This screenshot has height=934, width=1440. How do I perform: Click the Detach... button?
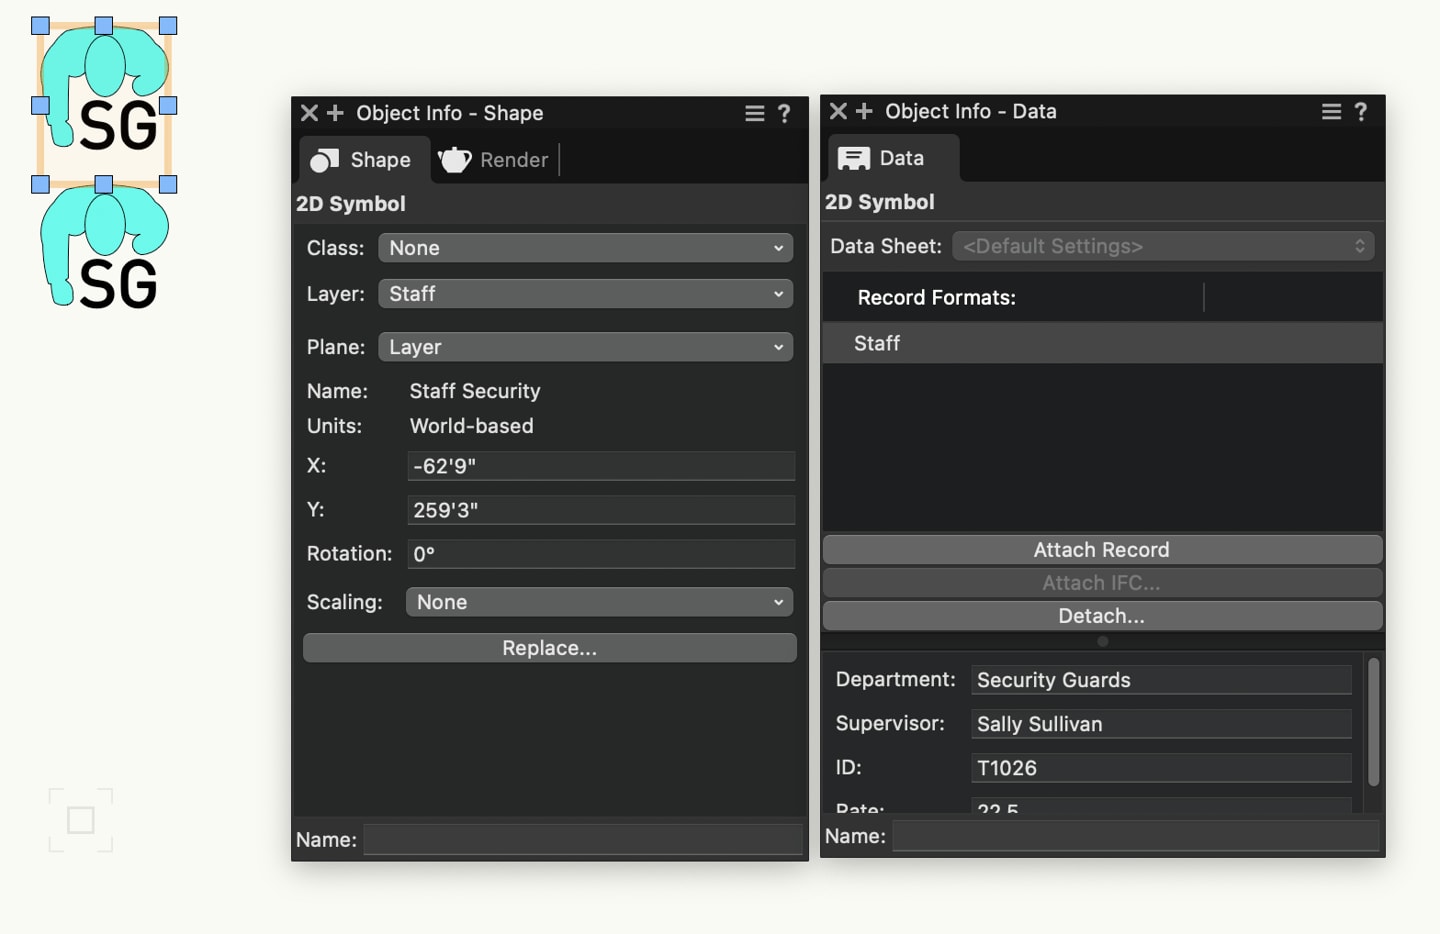tap(1102, 616)
